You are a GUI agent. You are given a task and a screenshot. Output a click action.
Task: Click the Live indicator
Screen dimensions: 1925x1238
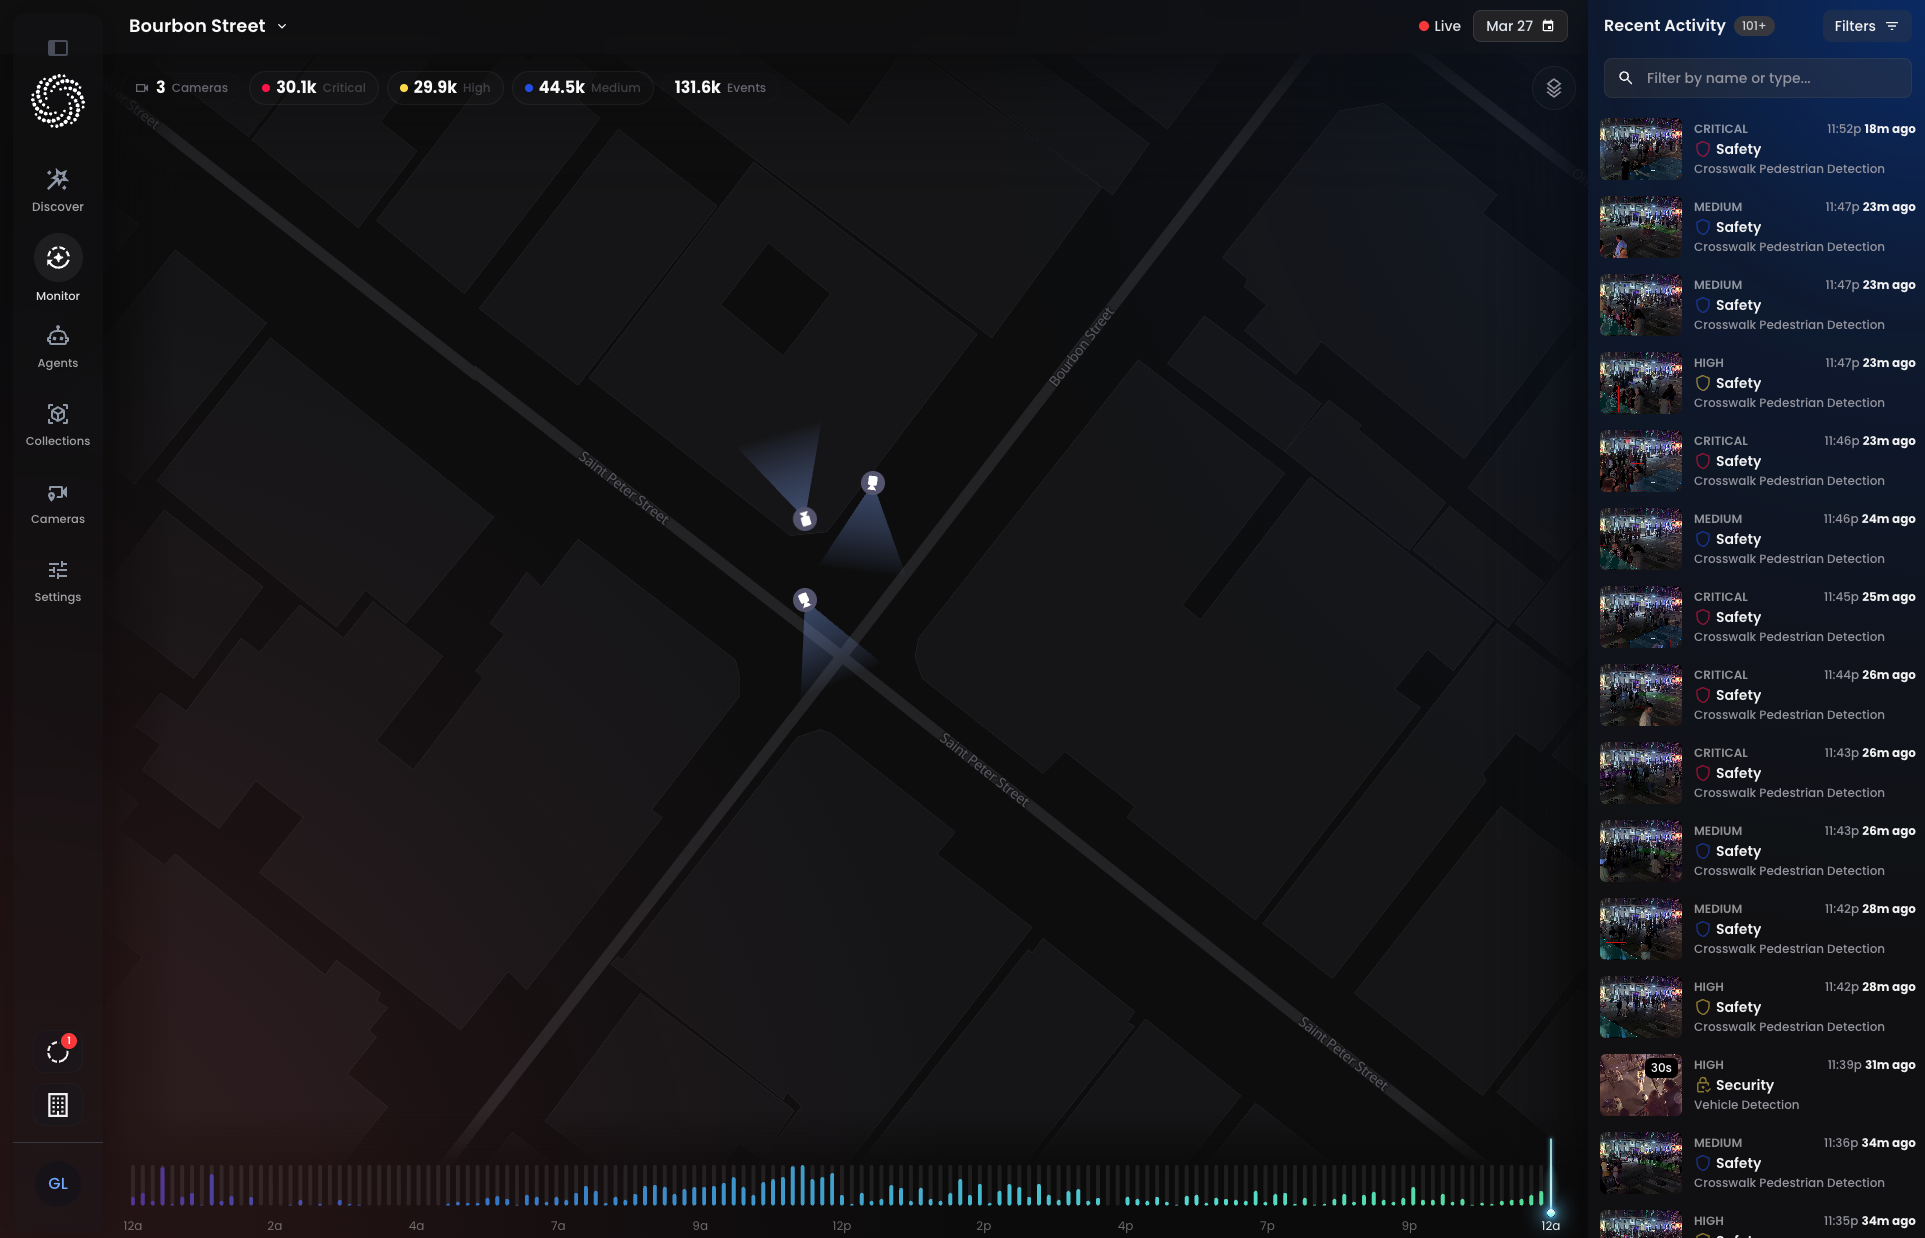tap(1439, 26)
